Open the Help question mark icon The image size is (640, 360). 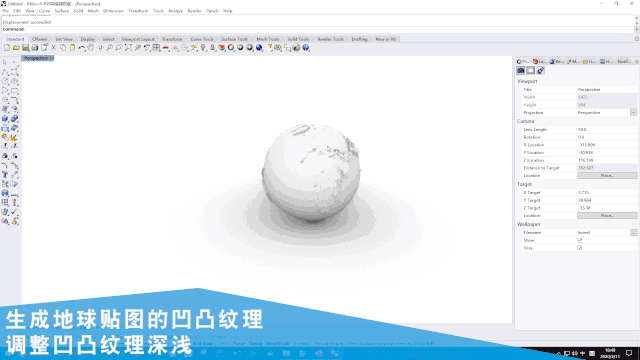(306, 48)
